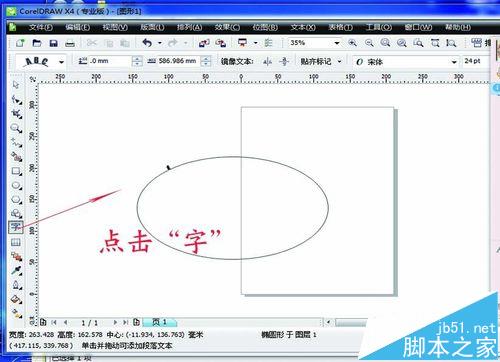500x362 pixels.
Task: Go to last page in navigator
Action: point(125,322)
